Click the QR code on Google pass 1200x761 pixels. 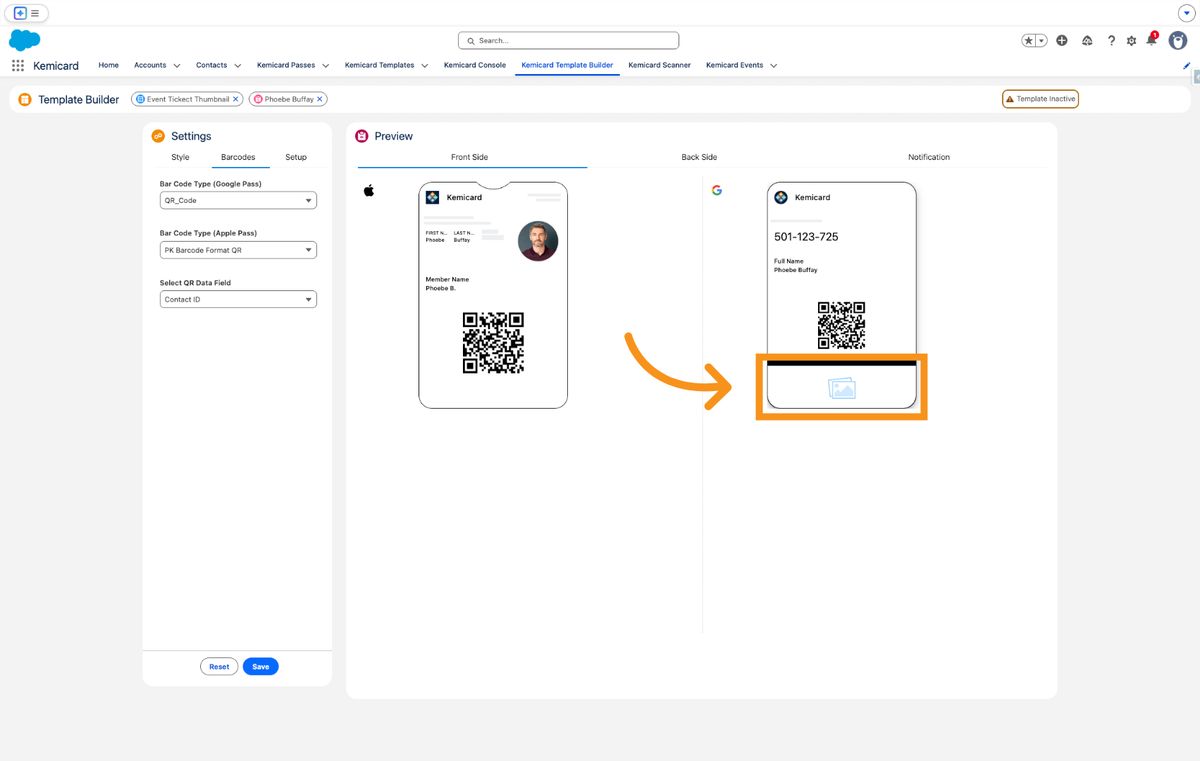click(841, 325)
